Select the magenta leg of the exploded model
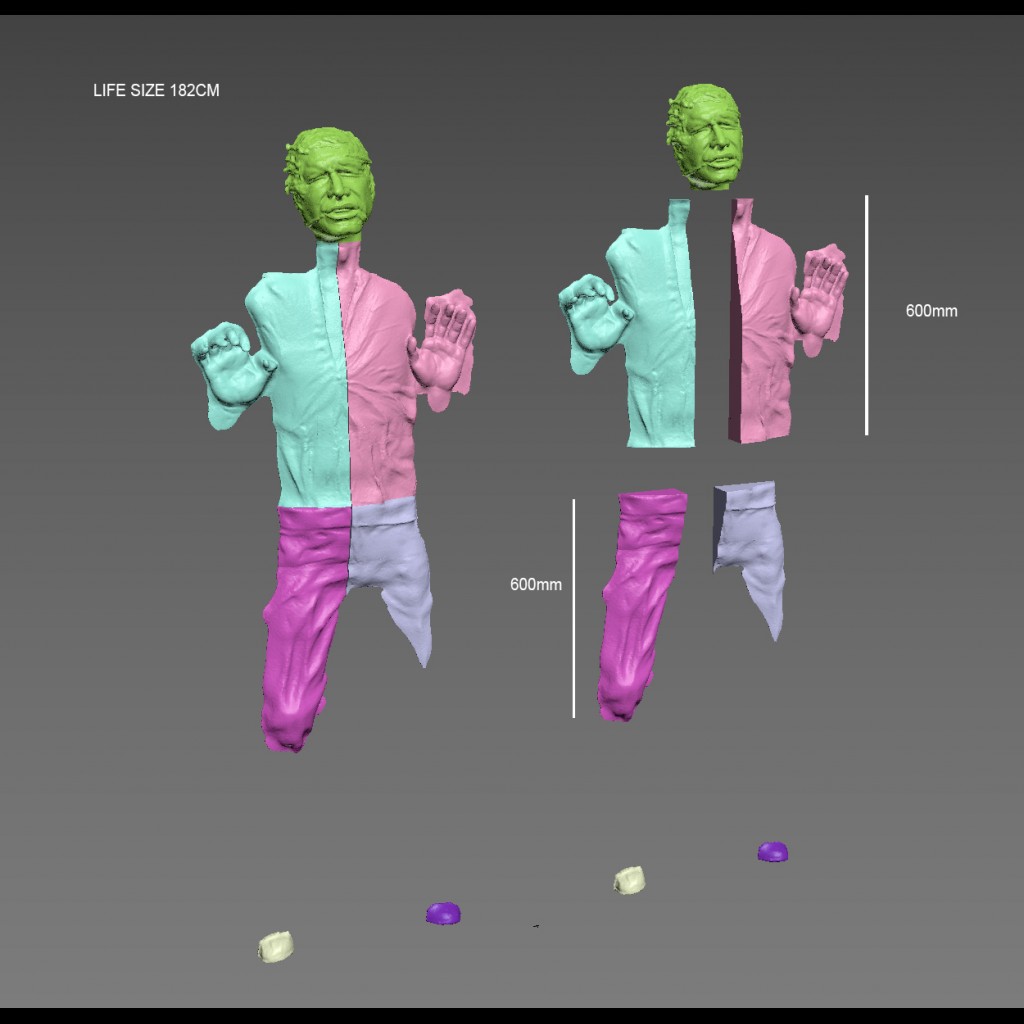Viewport: 1024px width, 1024px height. coord(640,600)
